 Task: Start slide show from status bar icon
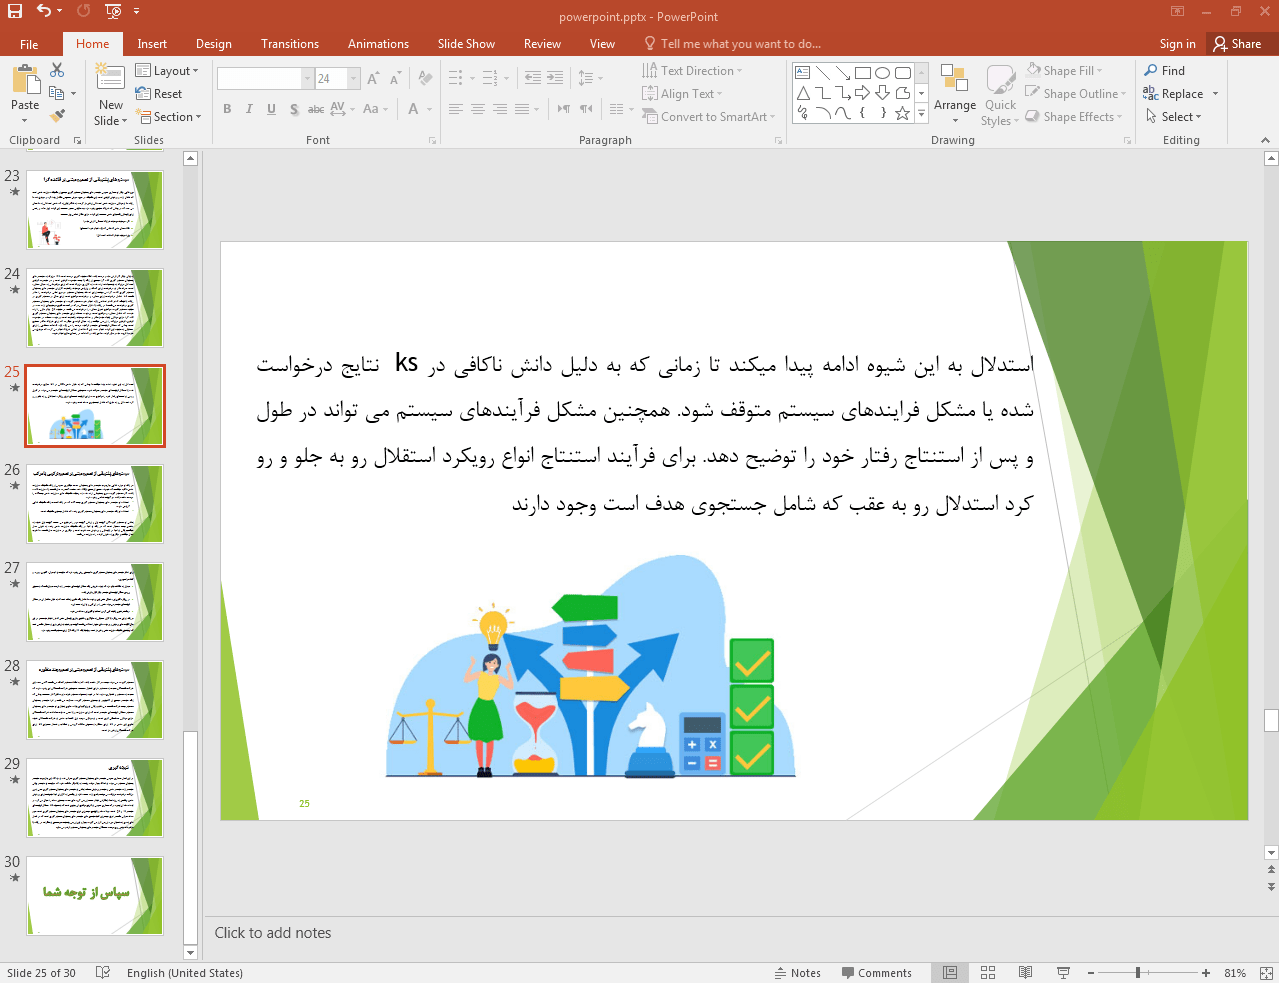point(1063,973)
